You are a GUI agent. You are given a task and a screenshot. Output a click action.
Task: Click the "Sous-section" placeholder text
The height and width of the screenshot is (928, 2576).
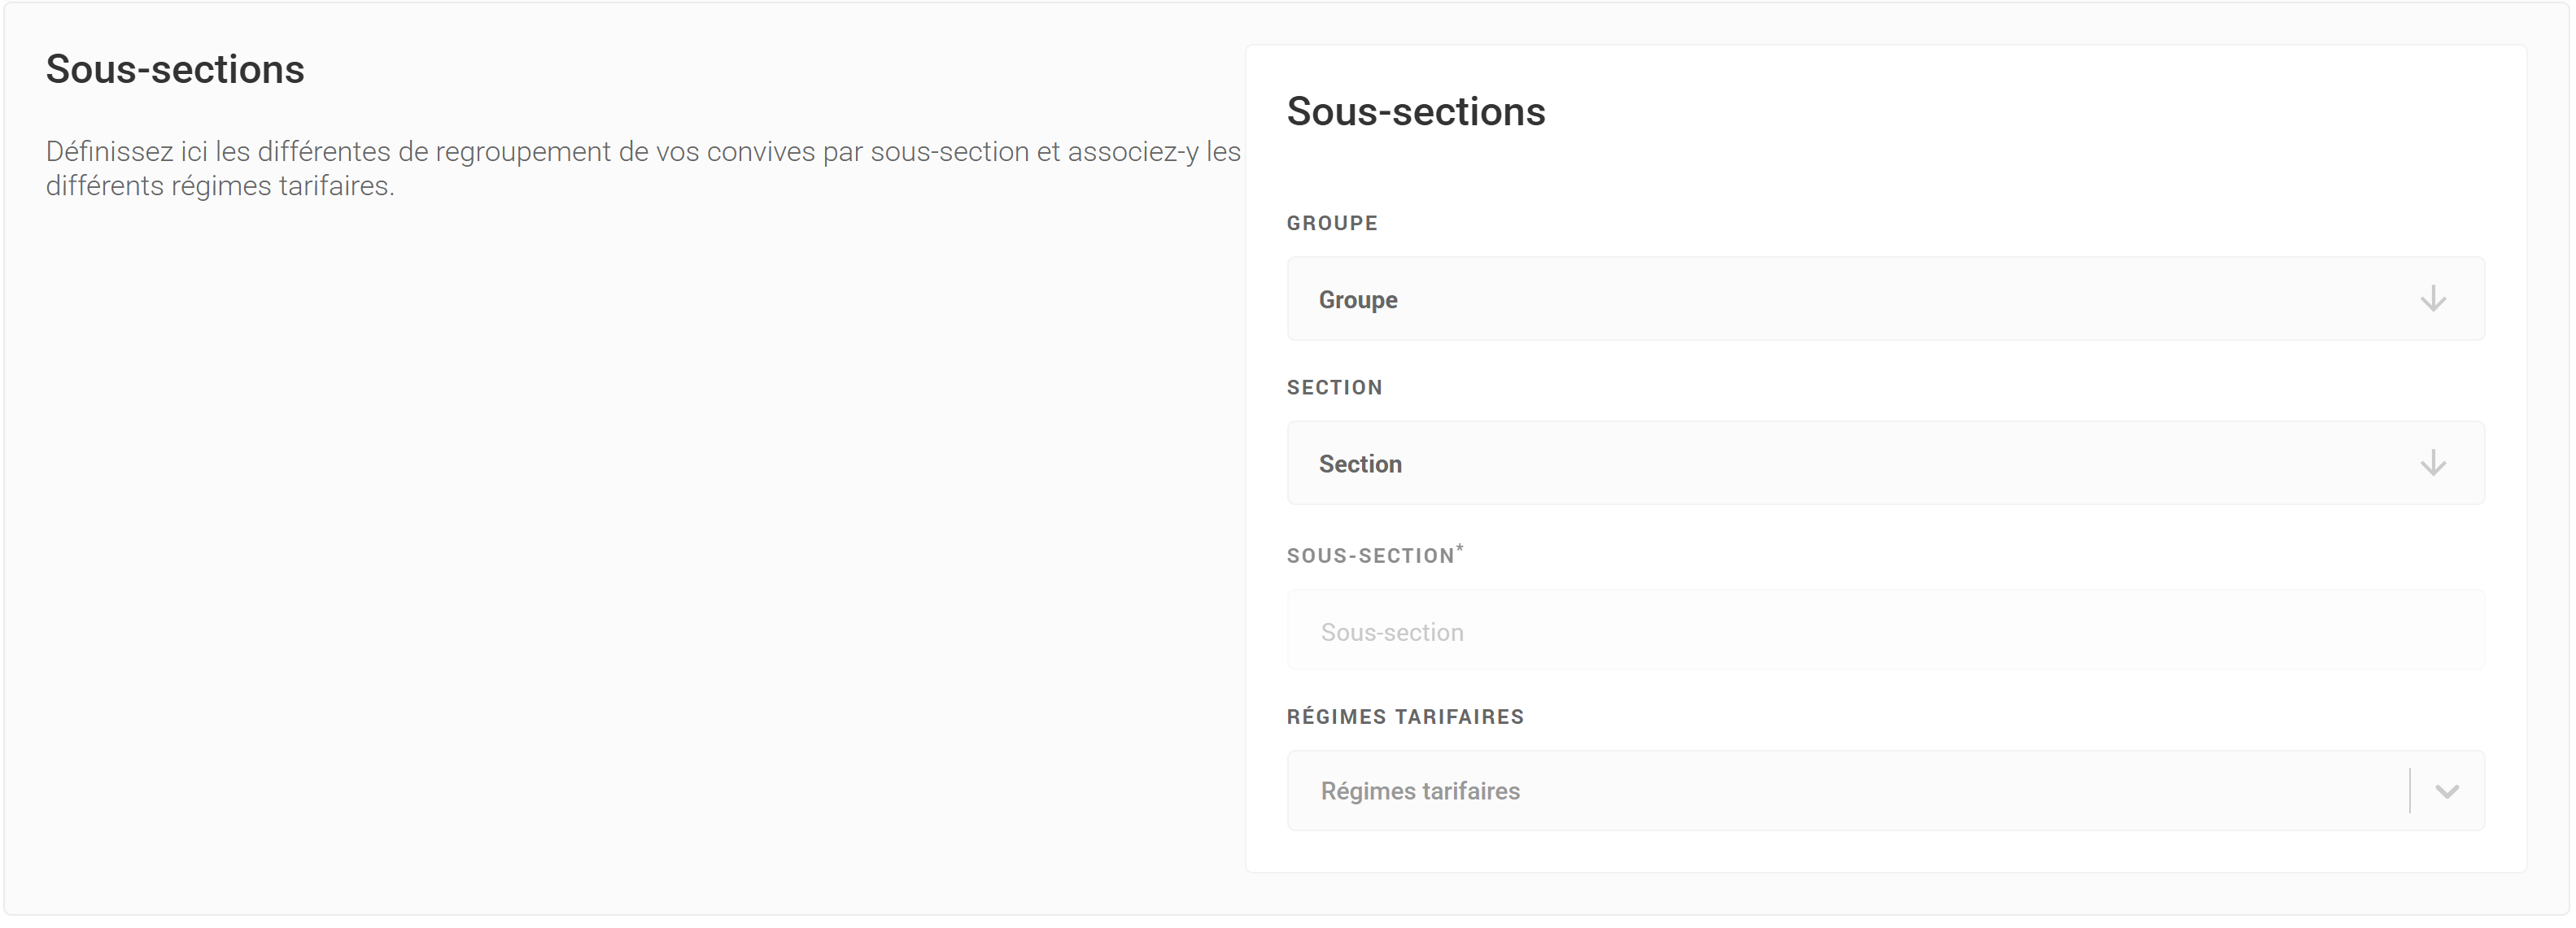coord(1391,632)
